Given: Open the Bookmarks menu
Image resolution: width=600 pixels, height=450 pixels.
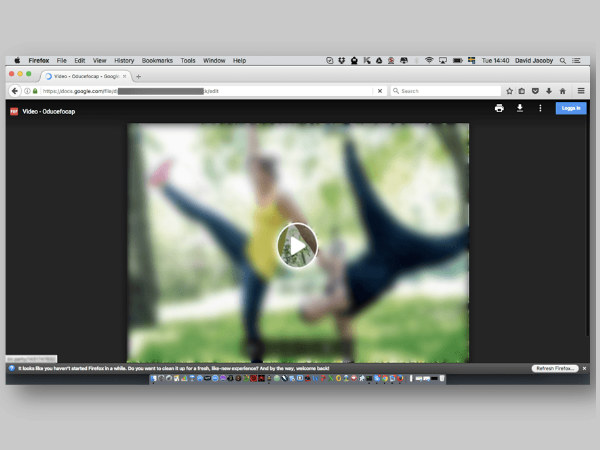Looking at the screenshot, I should tap(157, 61).
